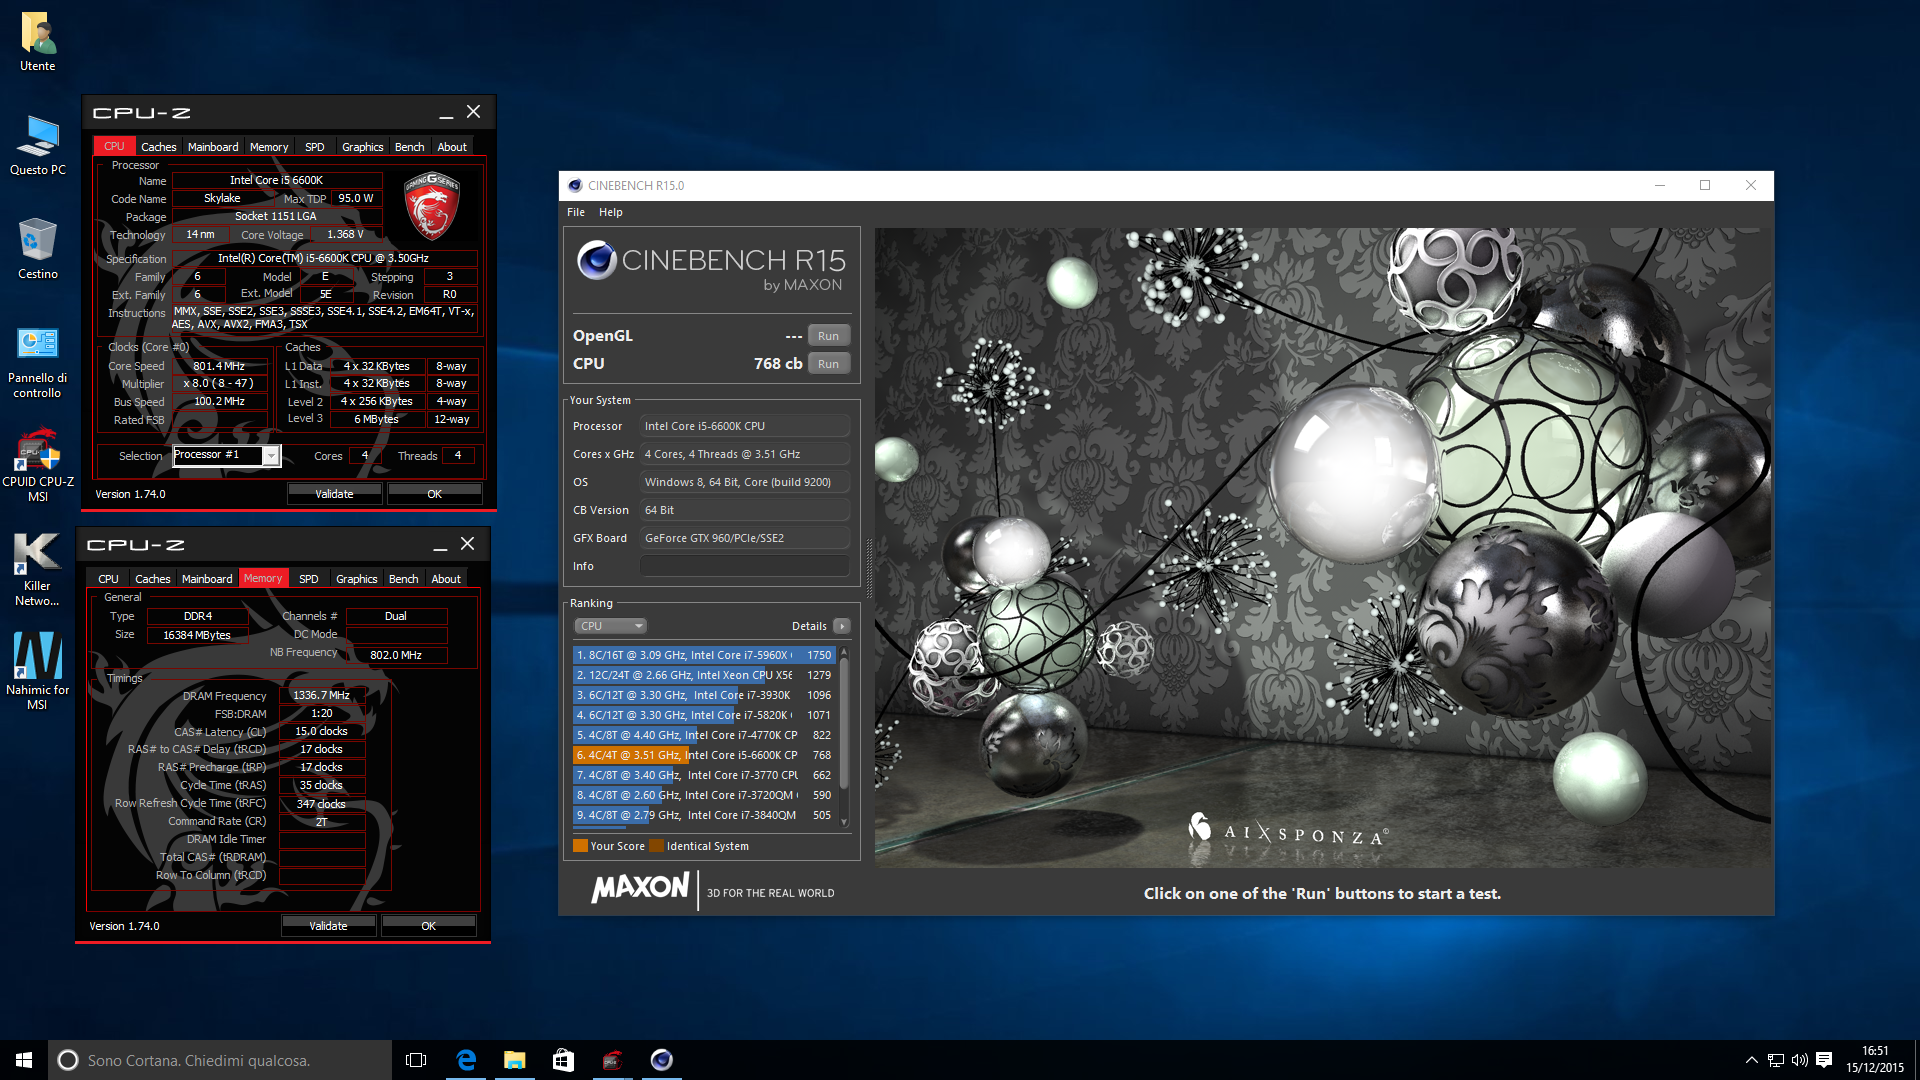Click Validate in lower CPU-Z window
Viewport: 1920px width, 1080px height.
(328, 926)
